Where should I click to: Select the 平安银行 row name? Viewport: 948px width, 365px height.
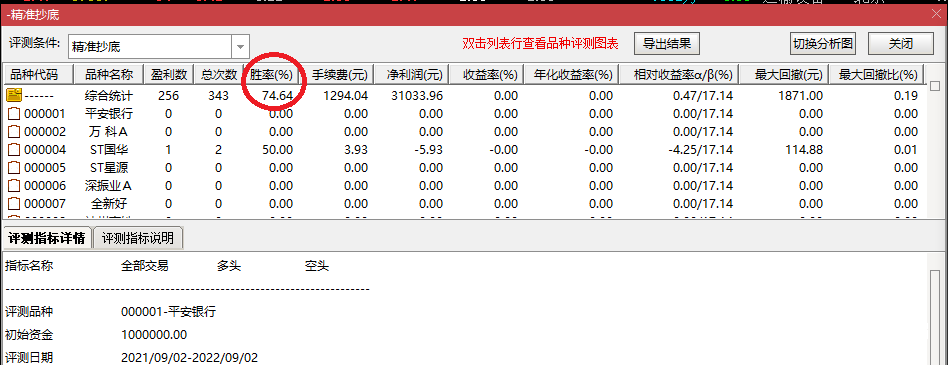(x=108, y=114)
